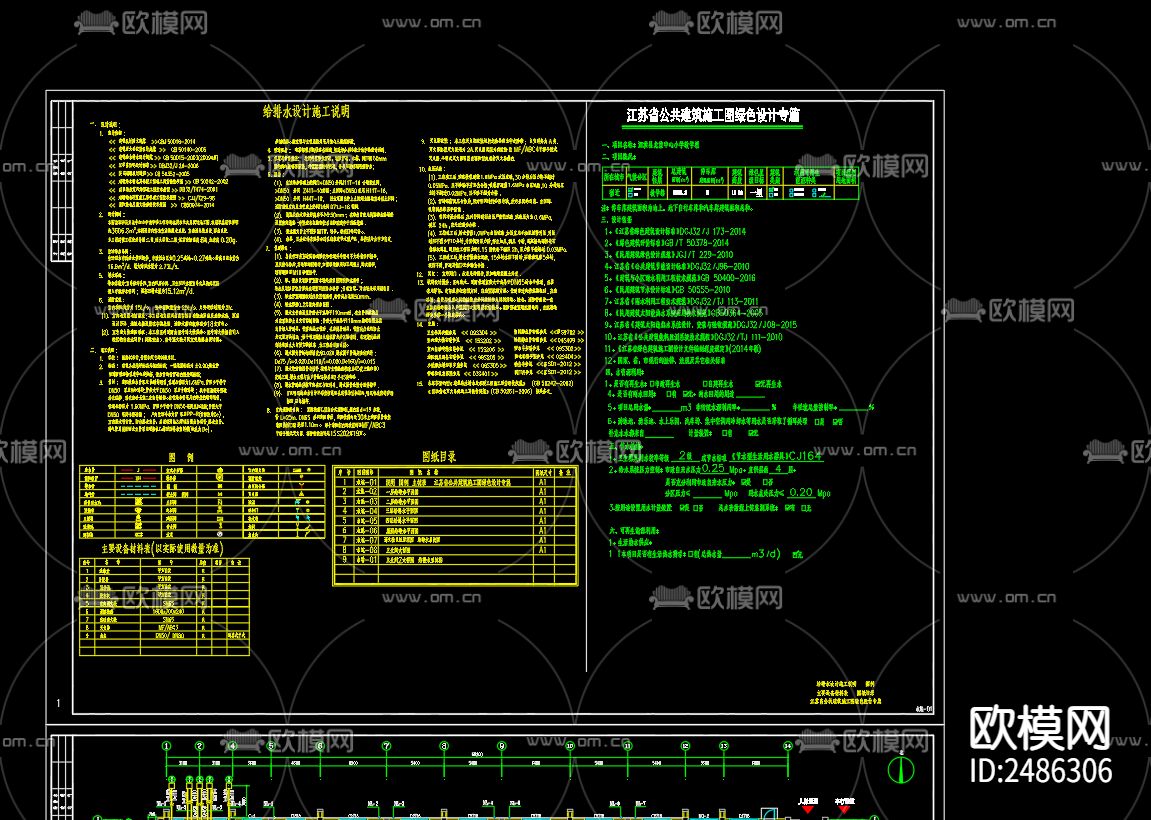1151x820 pixels.
Task: Click the 江苏省公共建筑施工图绿色设计专篇 heading
Action: click(713, 115)
